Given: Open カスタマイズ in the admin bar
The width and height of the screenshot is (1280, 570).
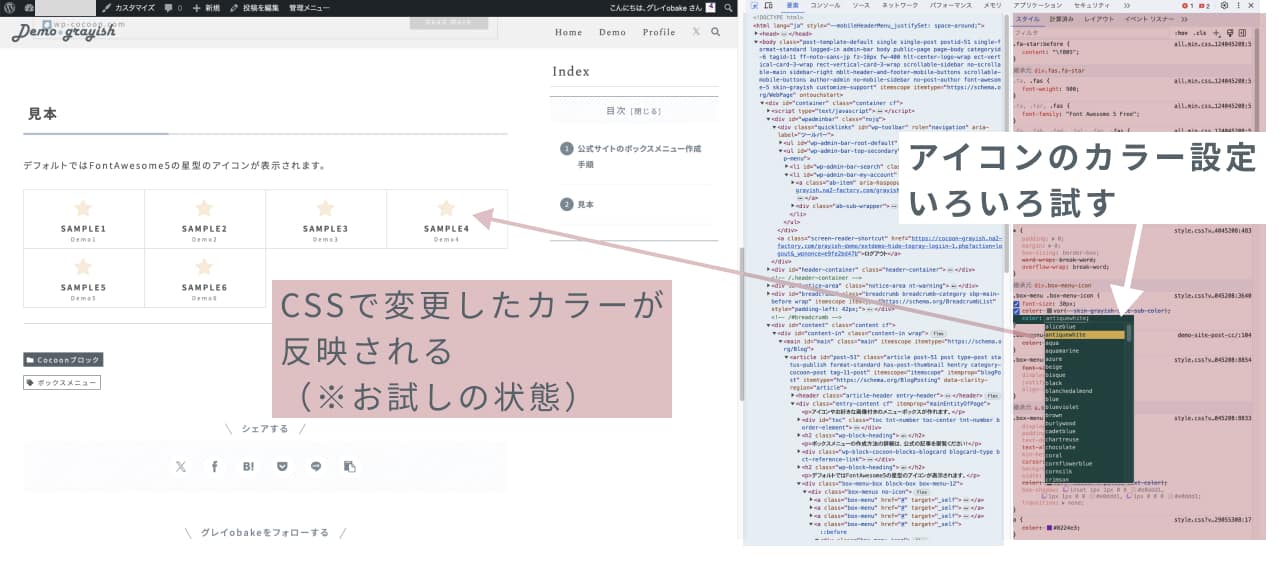Looking at the screenshot, I should pos(127,7).
